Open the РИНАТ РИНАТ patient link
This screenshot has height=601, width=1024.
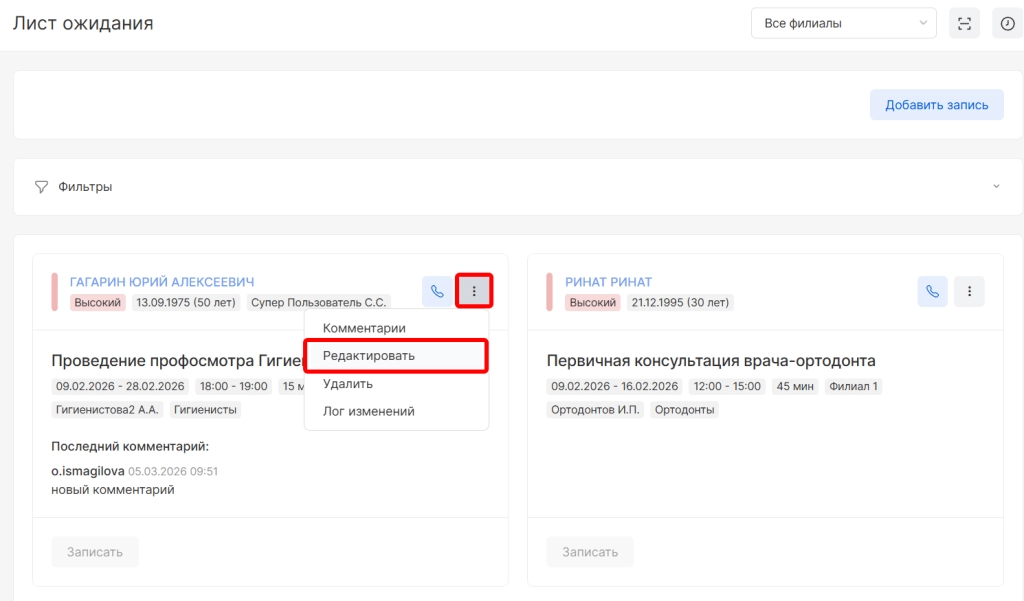point(608,282)
